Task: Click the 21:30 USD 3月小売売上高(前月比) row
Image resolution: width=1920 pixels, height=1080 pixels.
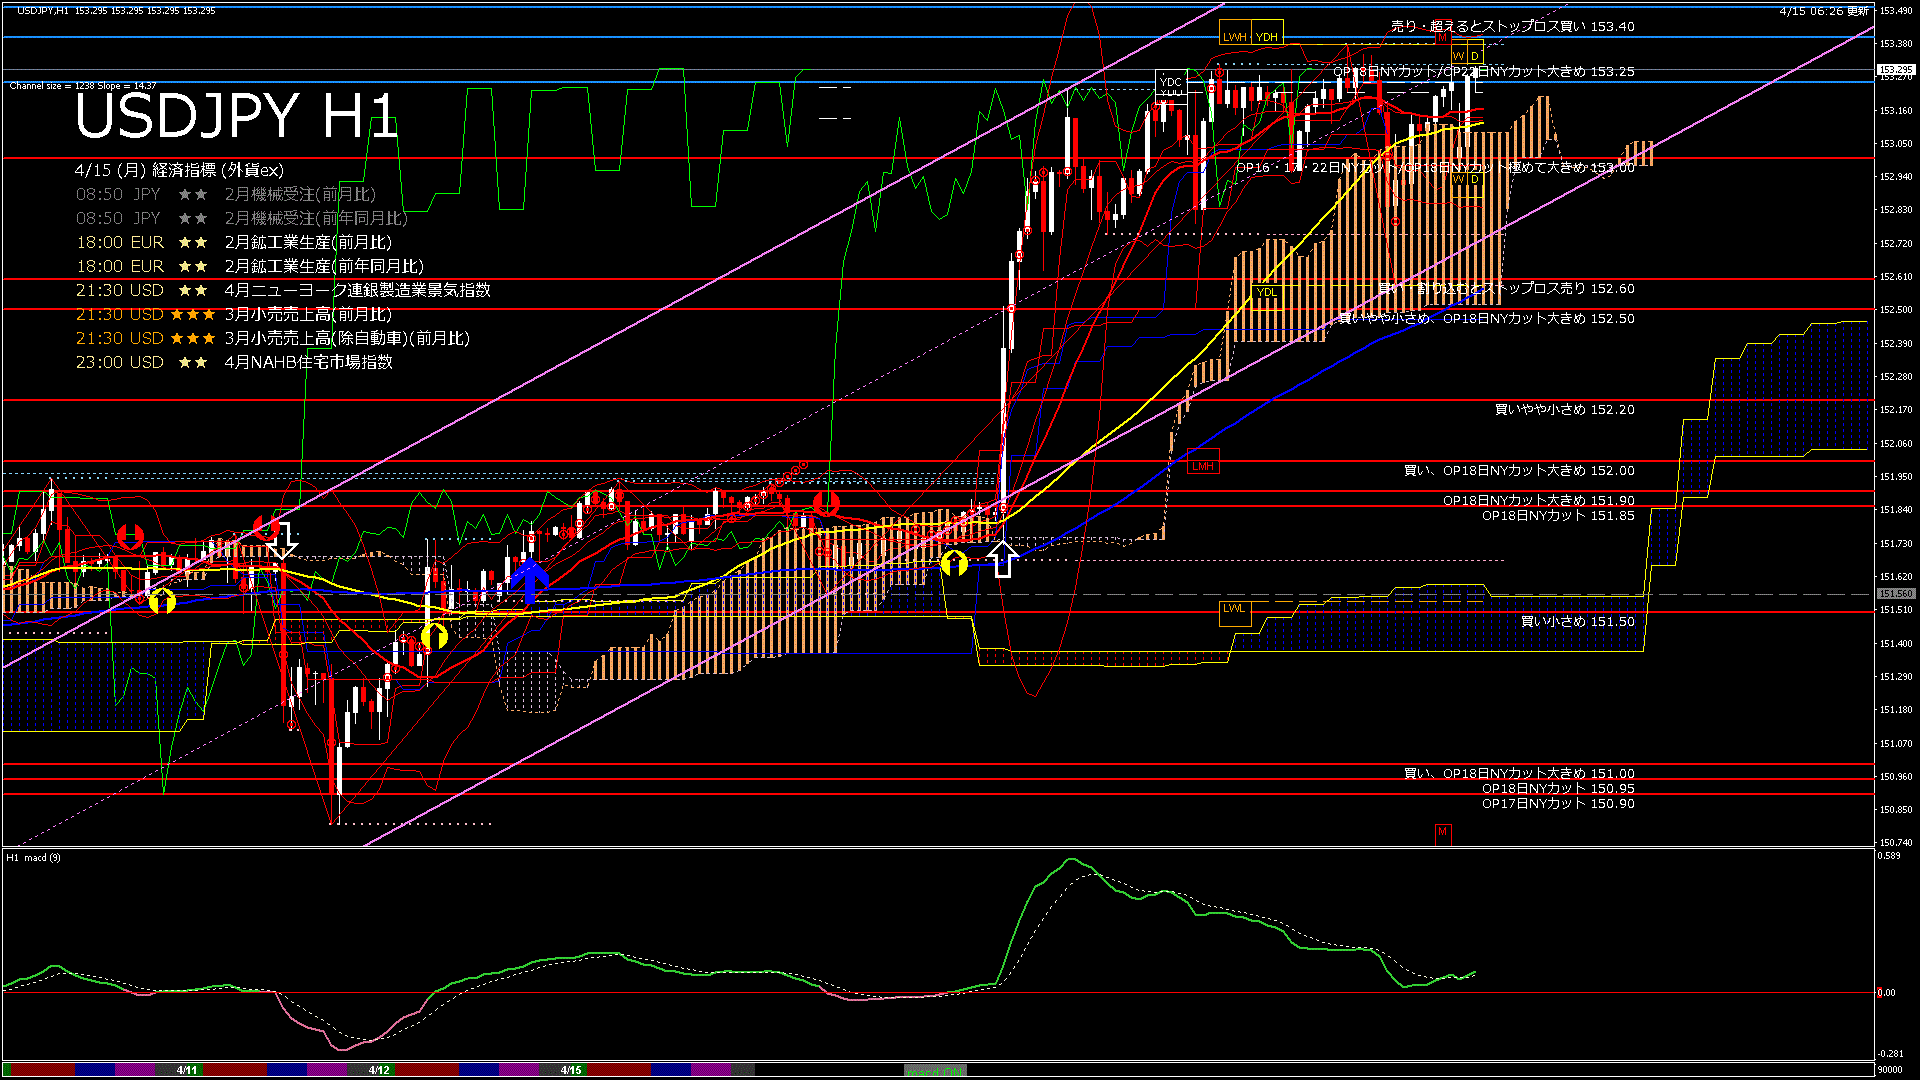Action: click(x=234, y=314)
